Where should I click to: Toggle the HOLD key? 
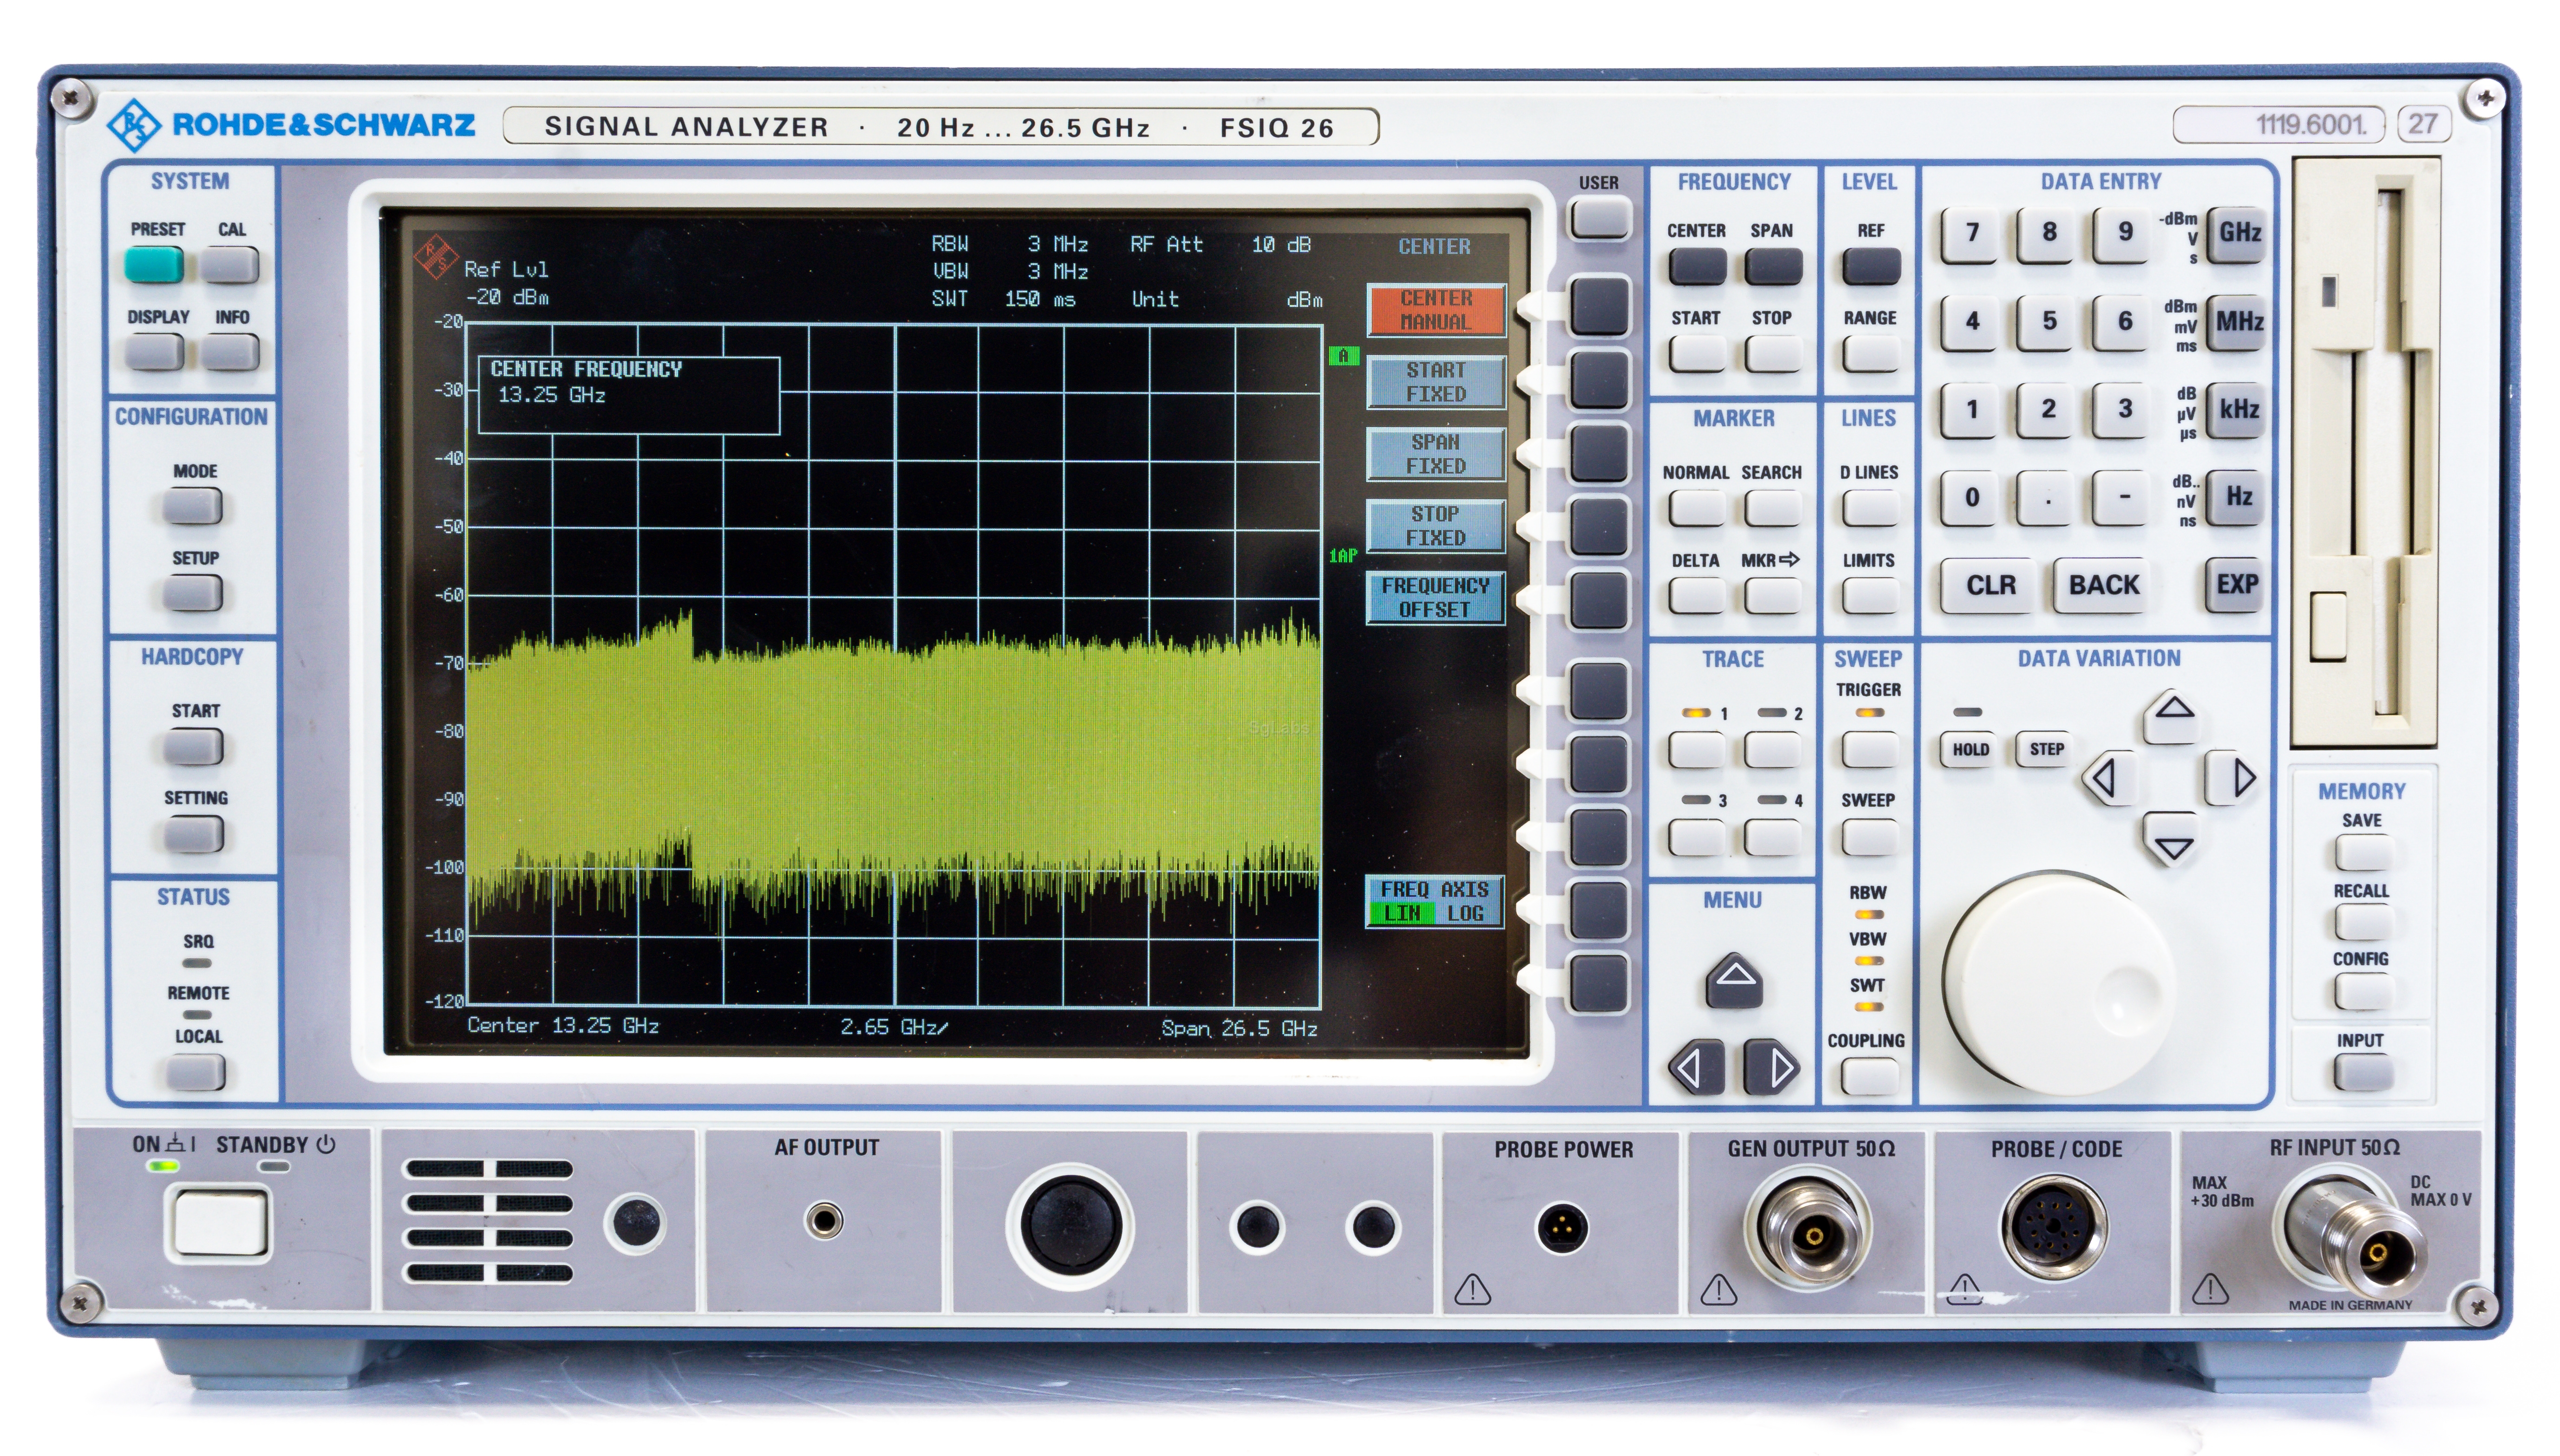click(x=1970, y=750)
